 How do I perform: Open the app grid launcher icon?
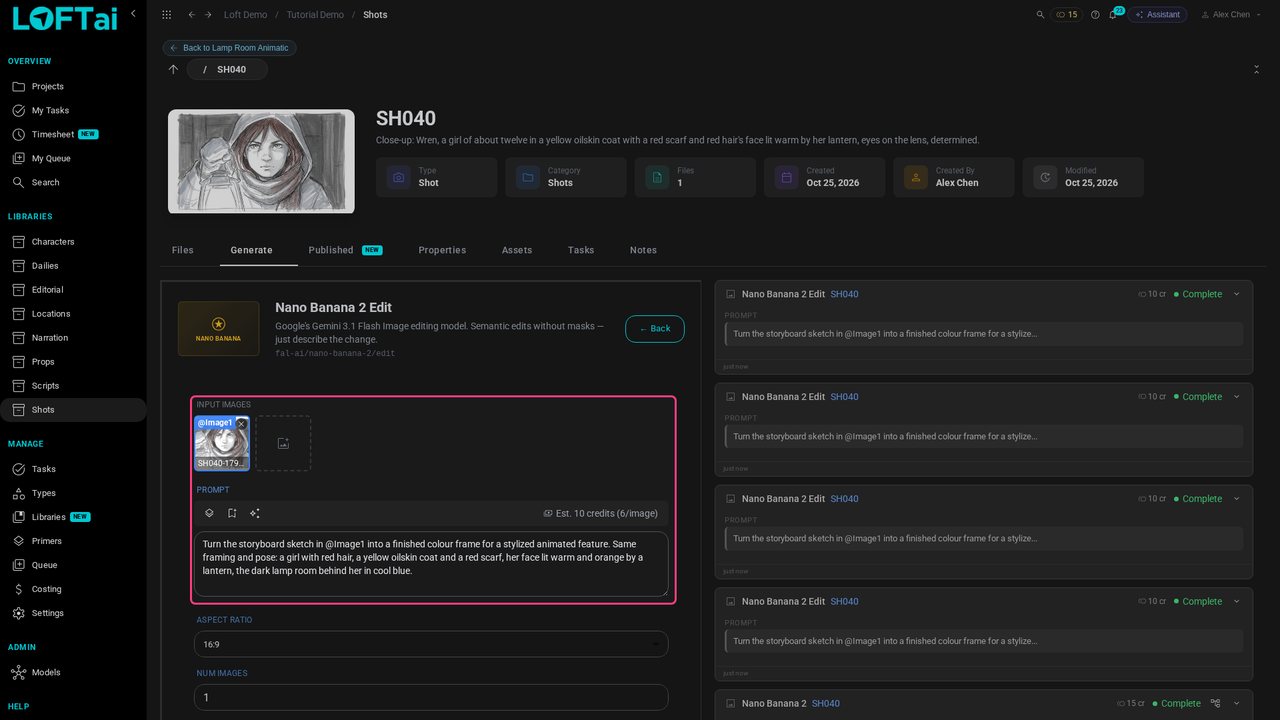point(166,15)
